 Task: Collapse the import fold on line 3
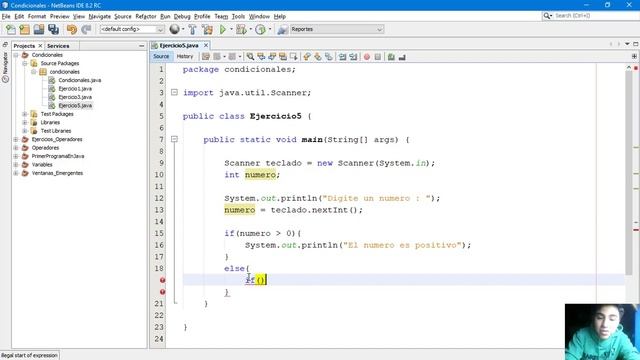[174, 93]
